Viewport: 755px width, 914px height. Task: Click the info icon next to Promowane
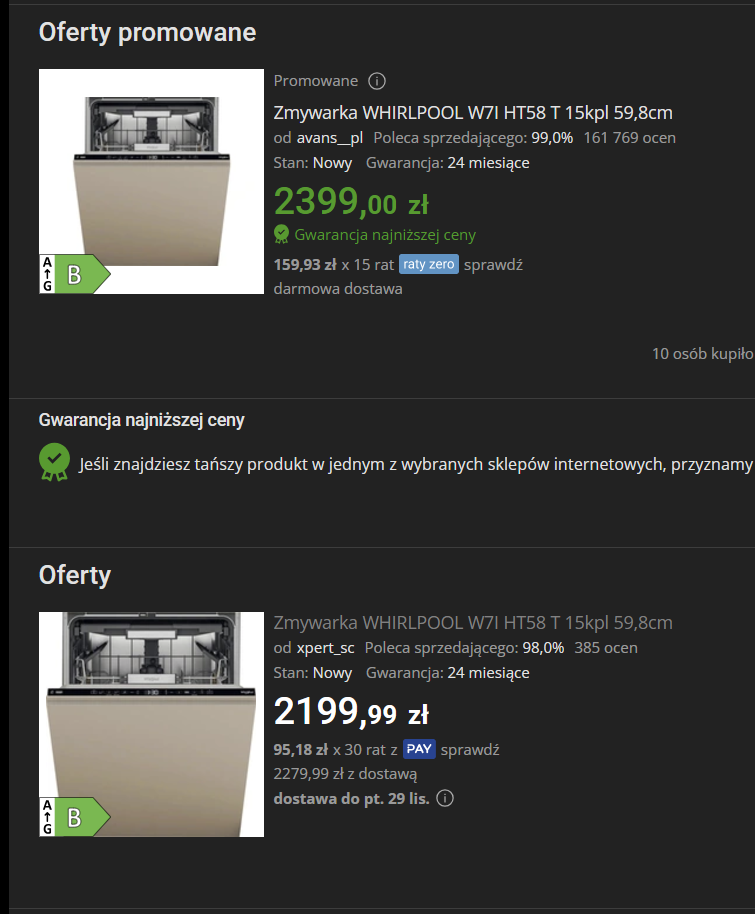[x=377, y=81]
